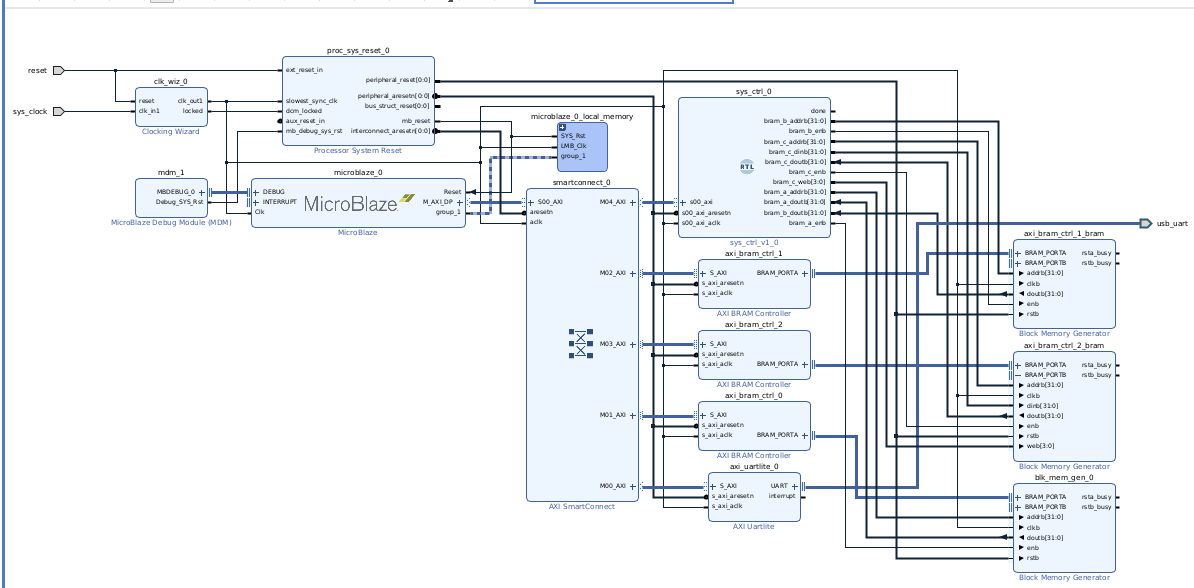
Task: Select the proc_sys_reset_0 block
Action: [358, 100]
